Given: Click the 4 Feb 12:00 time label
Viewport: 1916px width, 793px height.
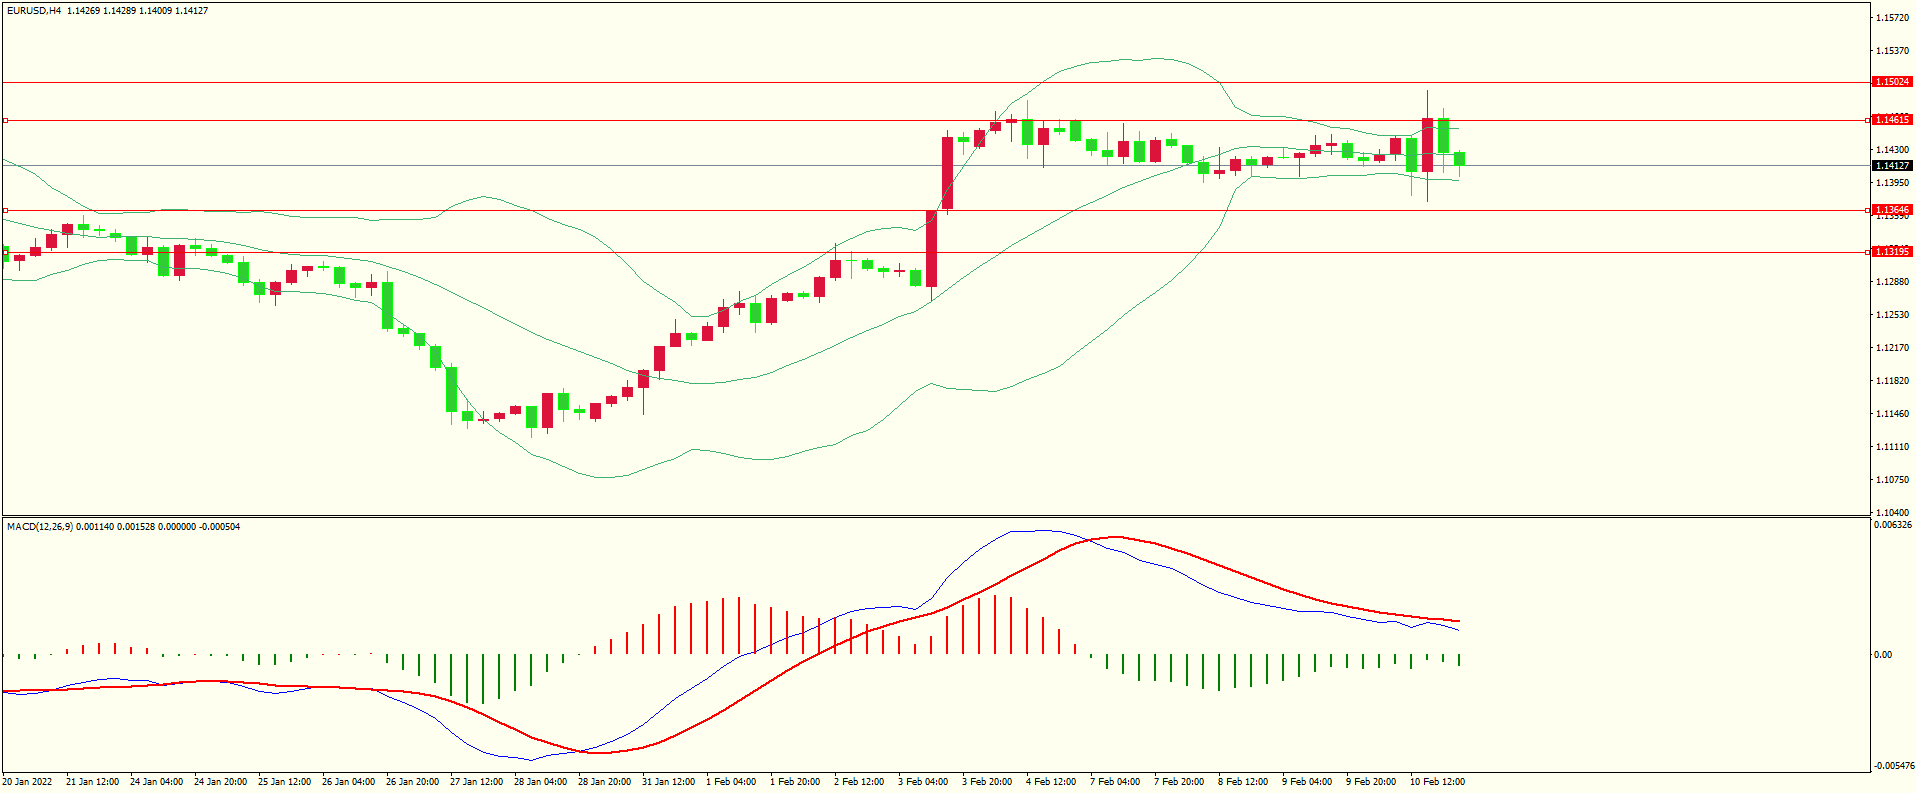Looking at the screenshot, I should (x=1051, y=782).
